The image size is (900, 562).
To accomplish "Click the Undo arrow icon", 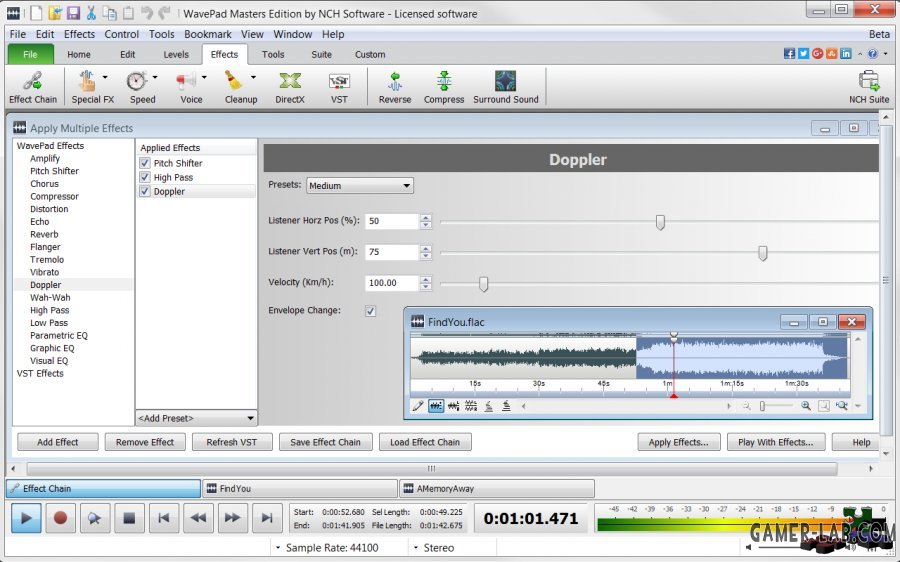I will pyautogui.click(x=147, y=13).
